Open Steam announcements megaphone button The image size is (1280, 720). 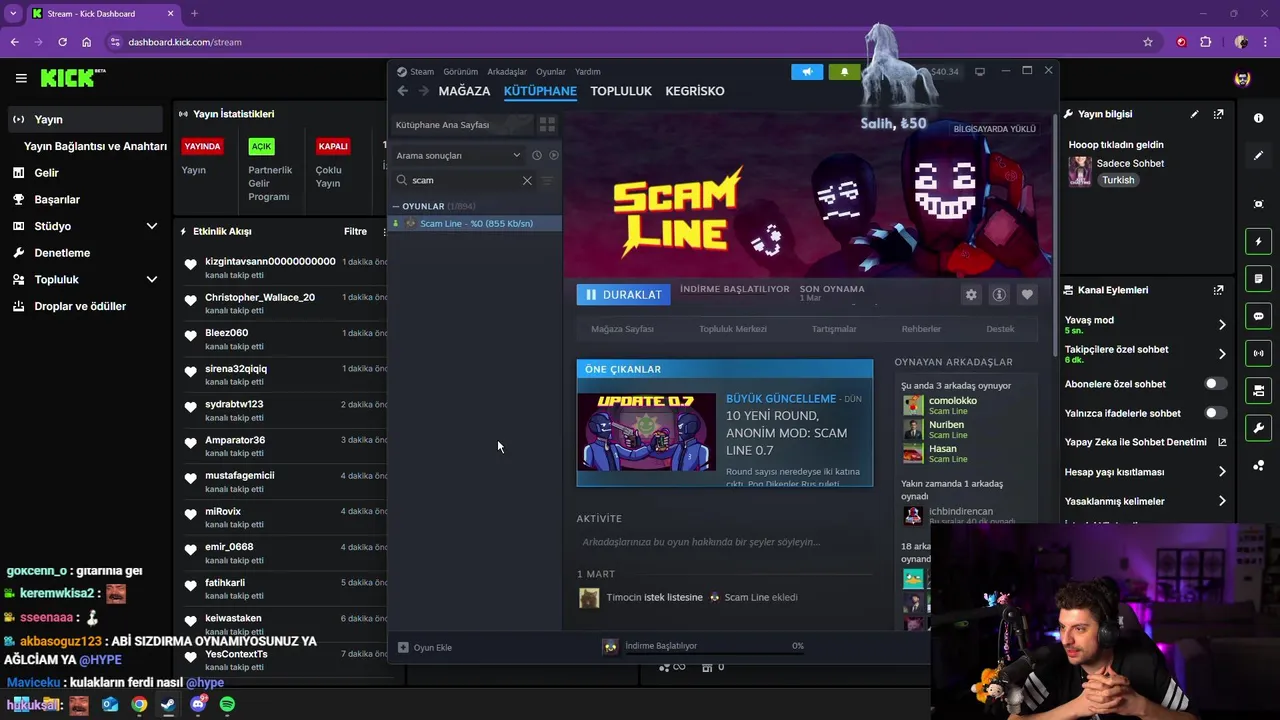tap(807, 72)
